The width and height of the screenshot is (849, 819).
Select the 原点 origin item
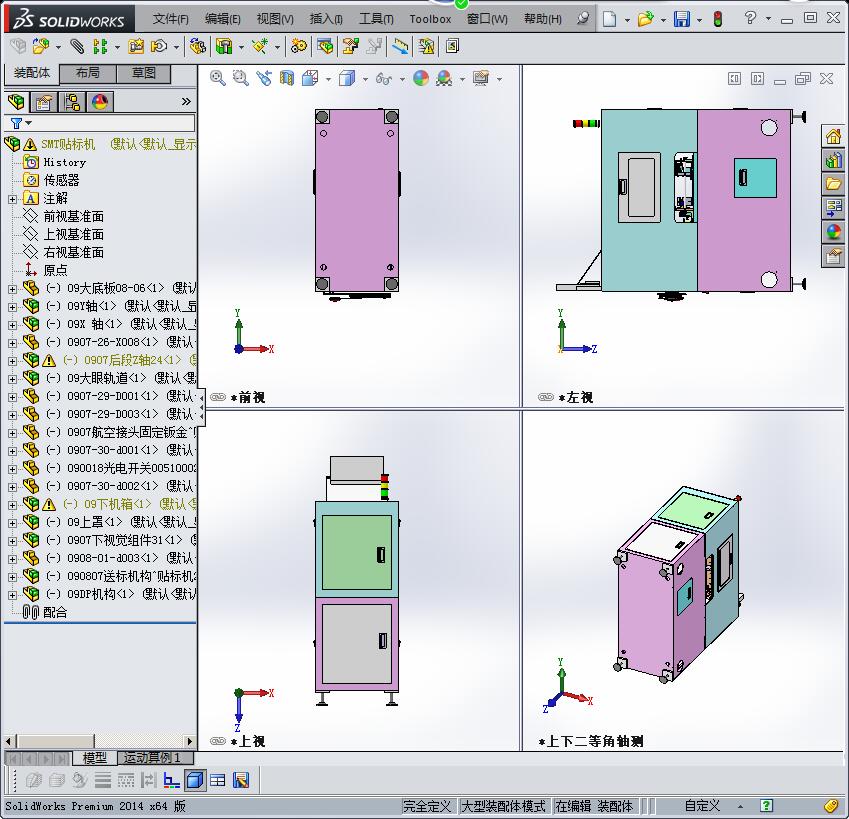(45, 270)
